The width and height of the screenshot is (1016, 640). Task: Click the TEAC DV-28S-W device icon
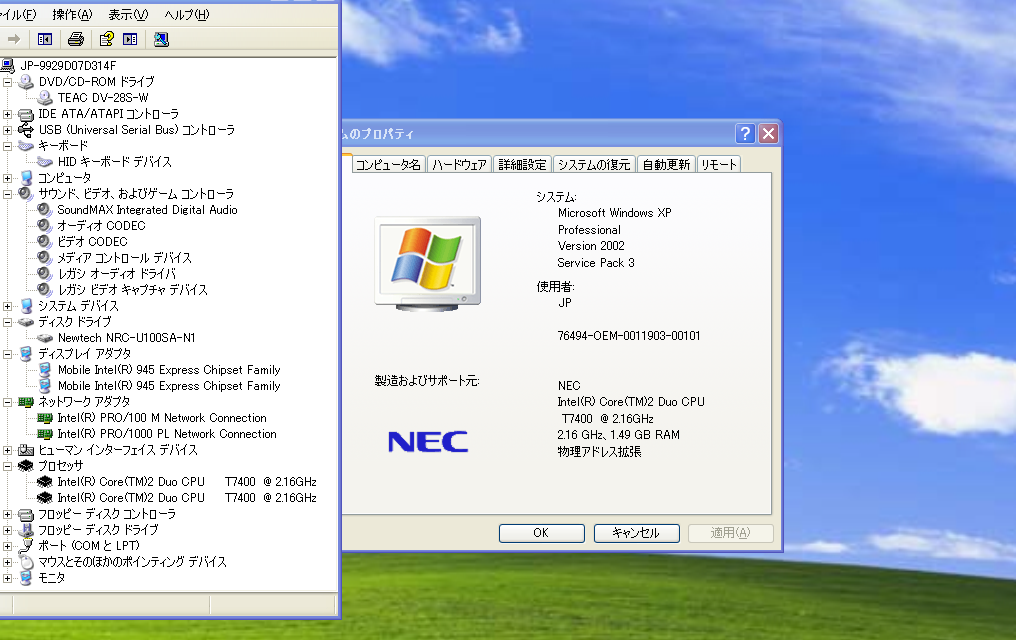[x=45, y=98]
